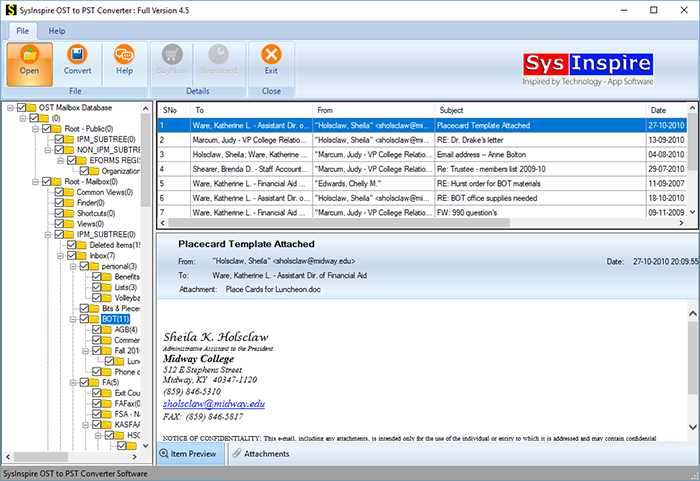700x481 pixels.
Task: Click folder icon beside Views(0)
Action: (x=69, y=224)
